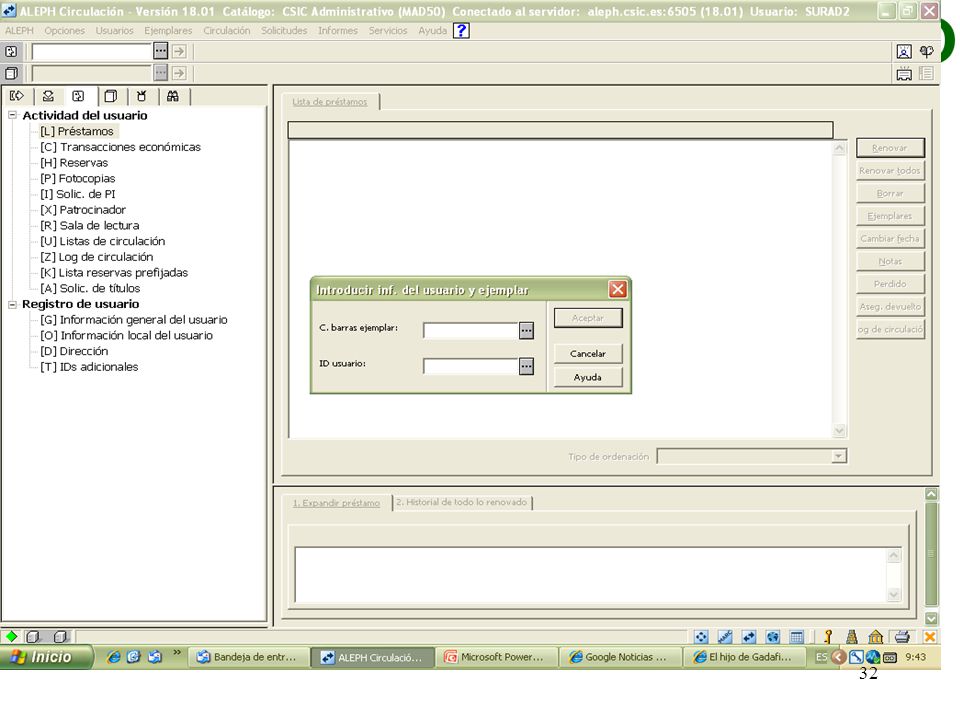Image resolution: width=960 pixels, height=720 pixels.
Task: Click Aceptar in the dialog
Action: [588, 318]
